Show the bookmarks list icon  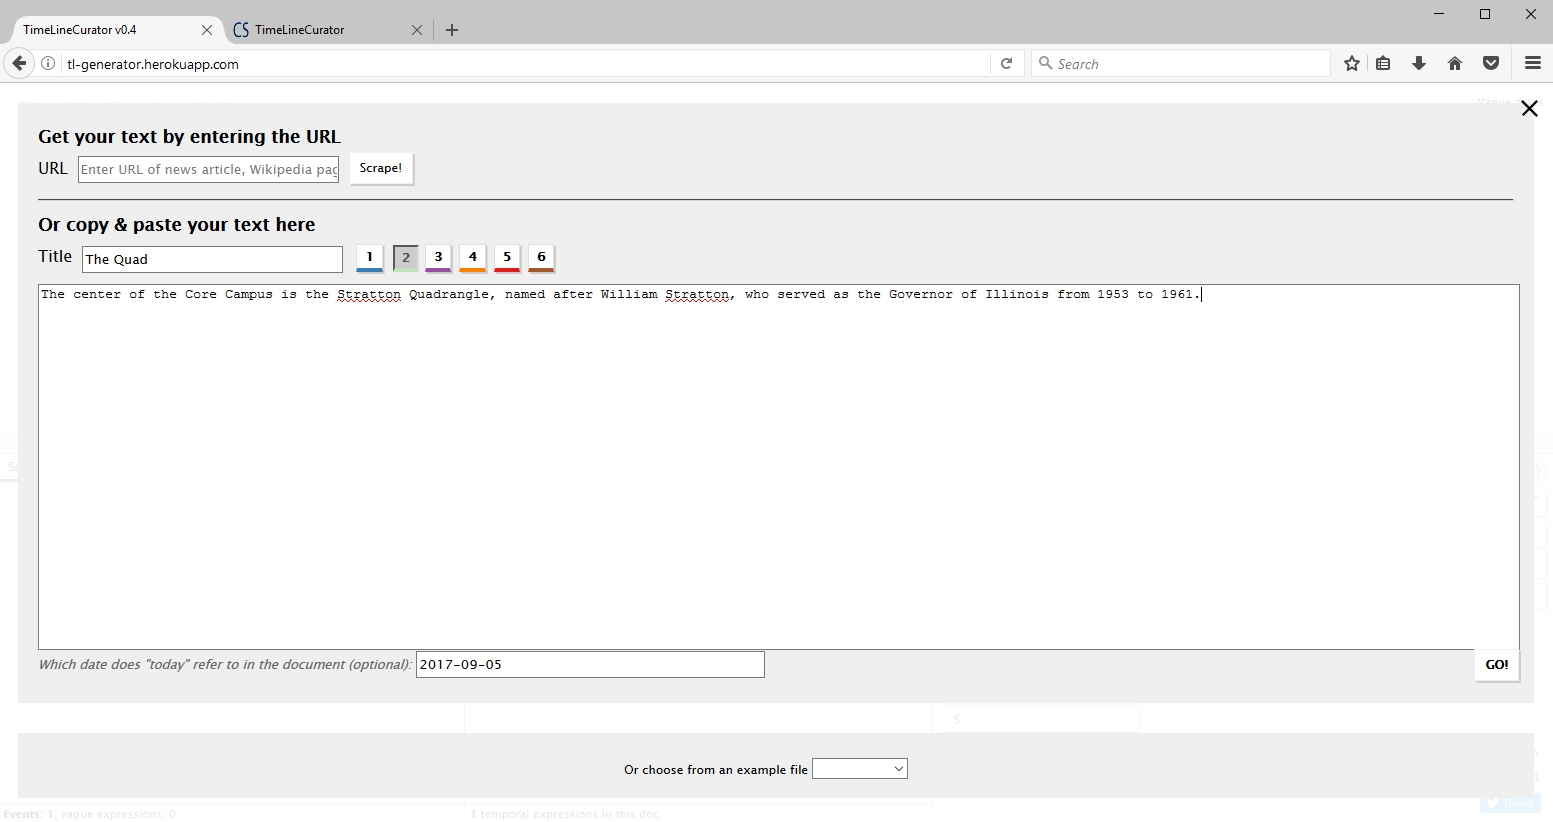click(x=1383, y=64)
